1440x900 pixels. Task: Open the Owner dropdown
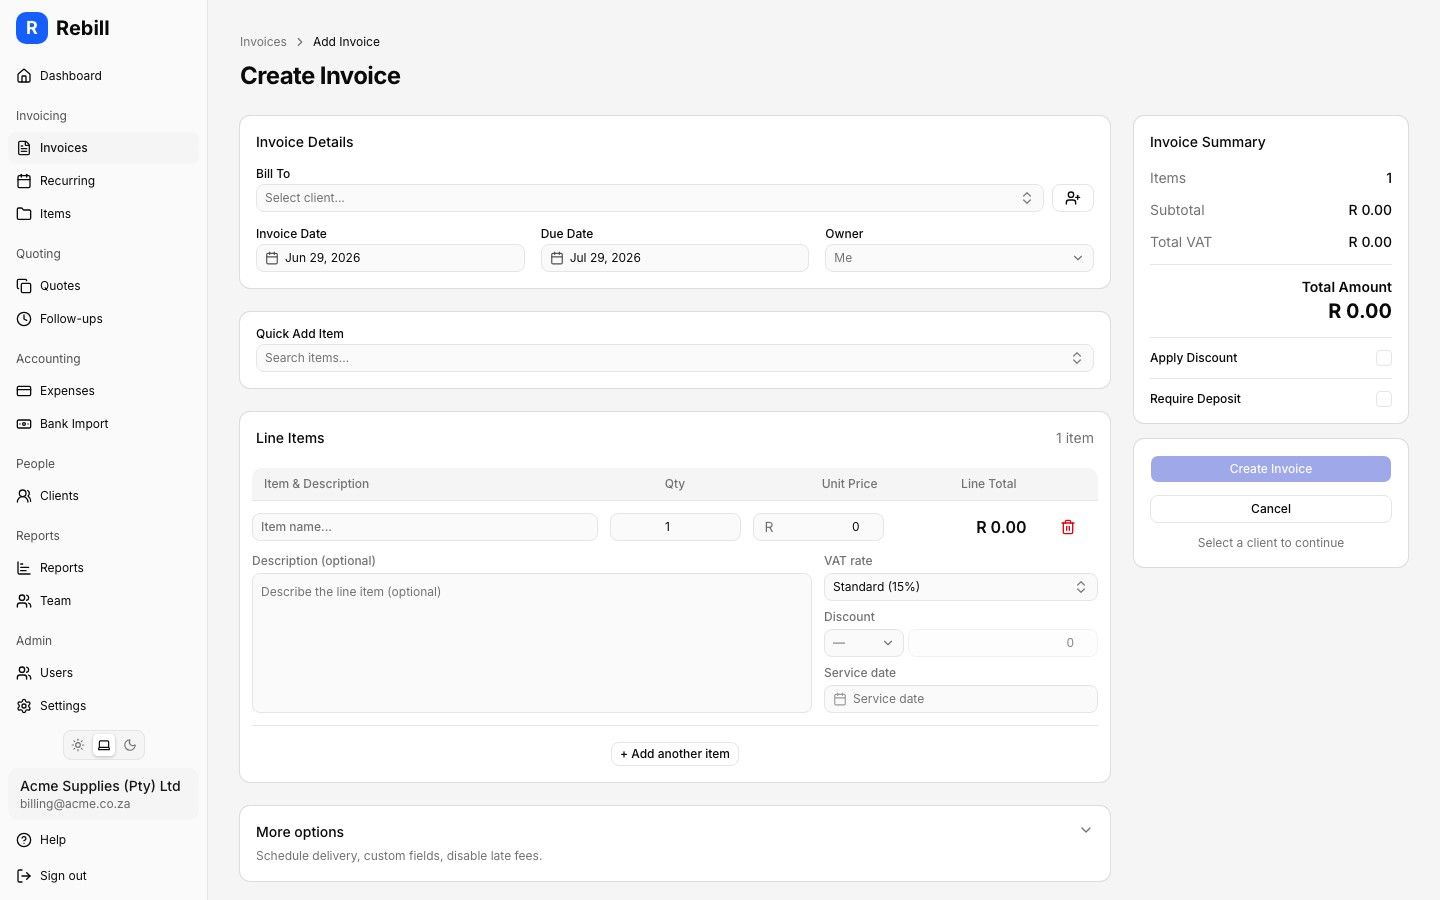[959, 258]
